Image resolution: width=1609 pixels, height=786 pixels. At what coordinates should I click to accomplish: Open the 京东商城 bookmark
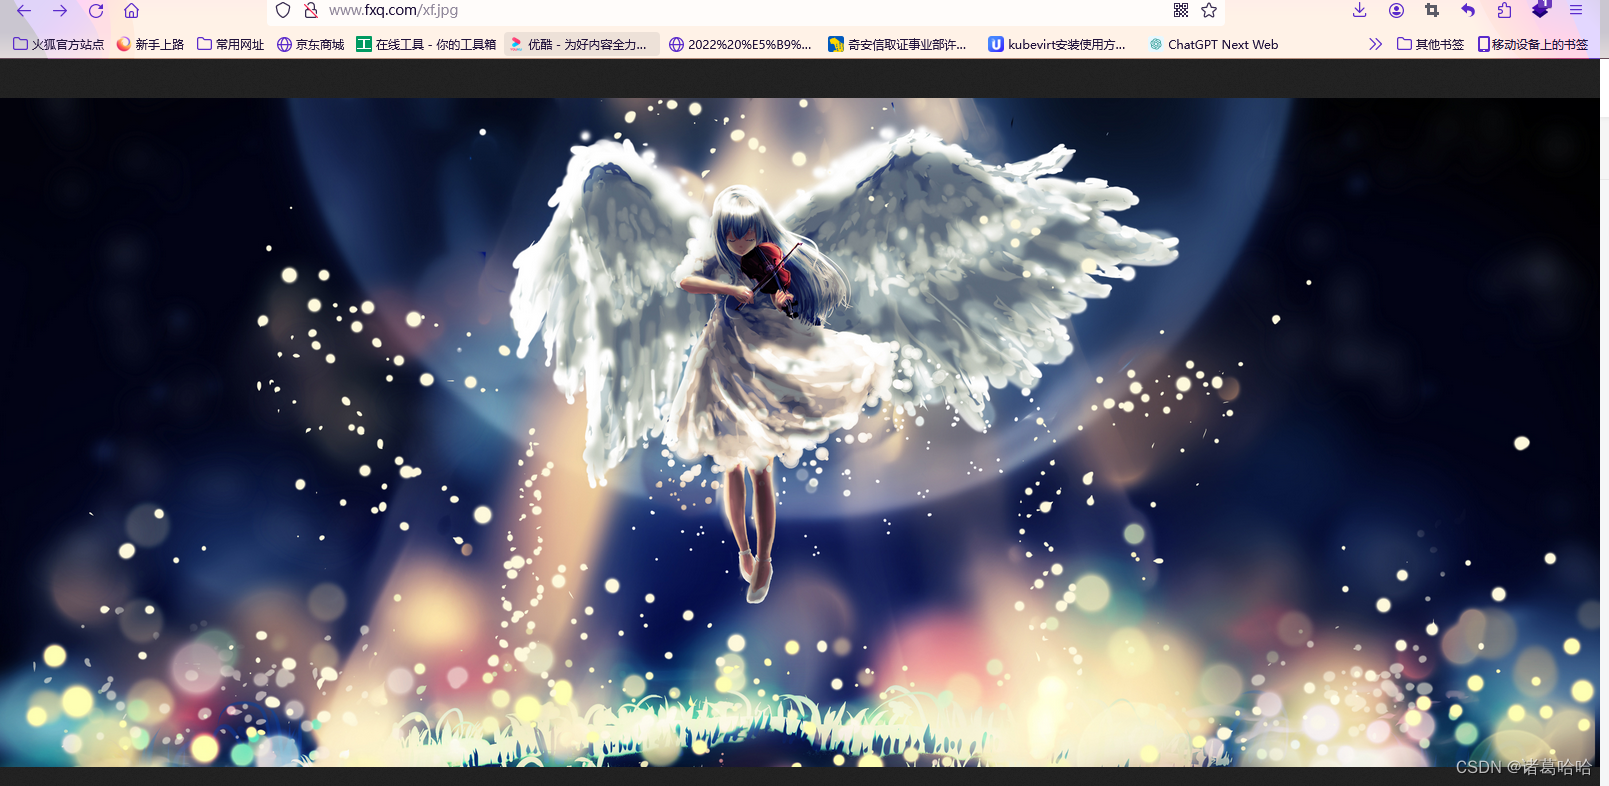click(310, 44)
